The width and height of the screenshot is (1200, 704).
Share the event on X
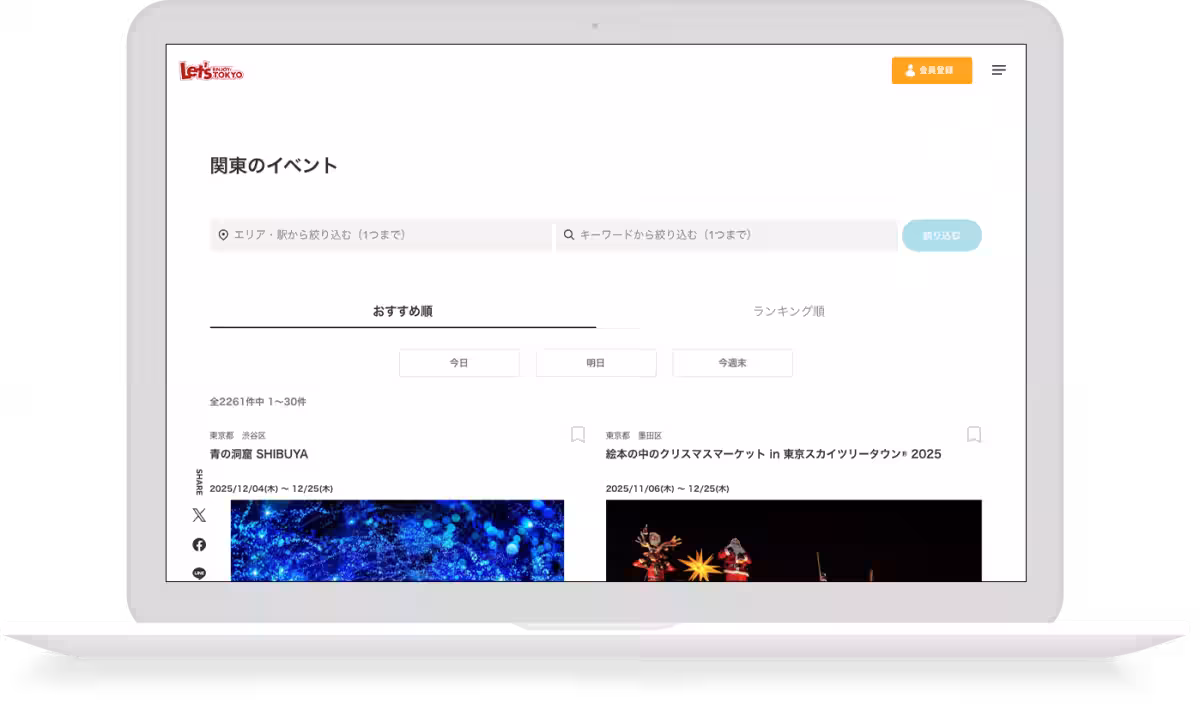[199, 516]
